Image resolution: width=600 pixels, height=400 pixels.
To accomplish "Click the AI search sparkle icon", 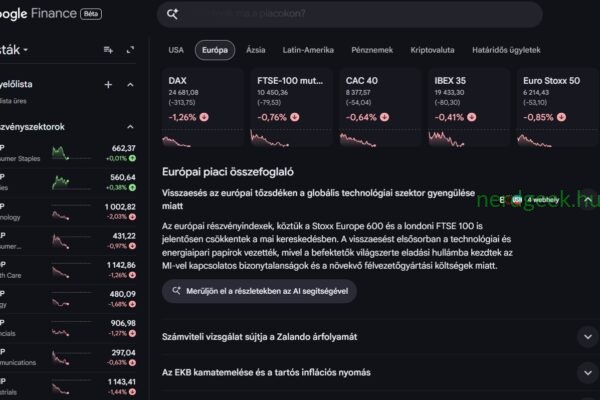I will click(x=172, y=14).
